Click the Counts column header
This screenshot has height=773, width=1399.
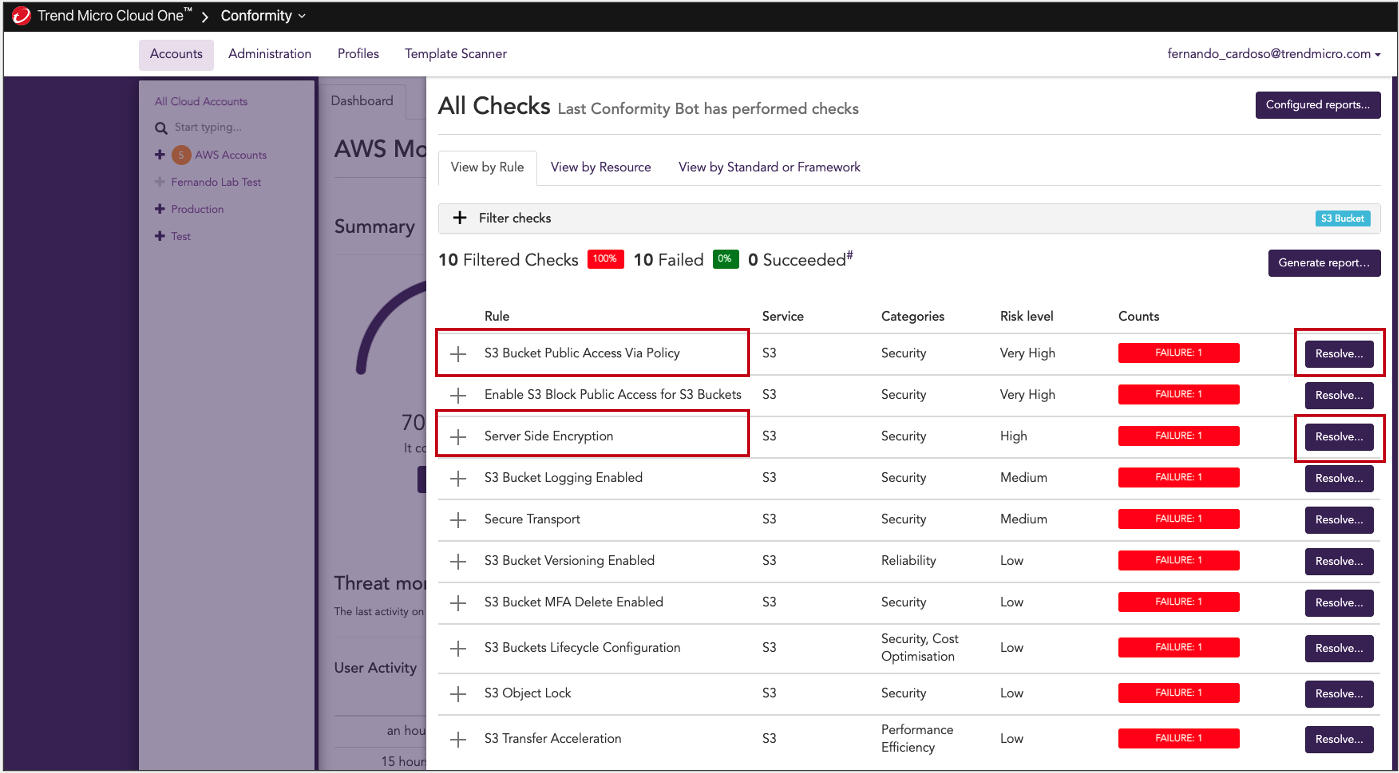pyautogui.click(x=1139, y=316)
